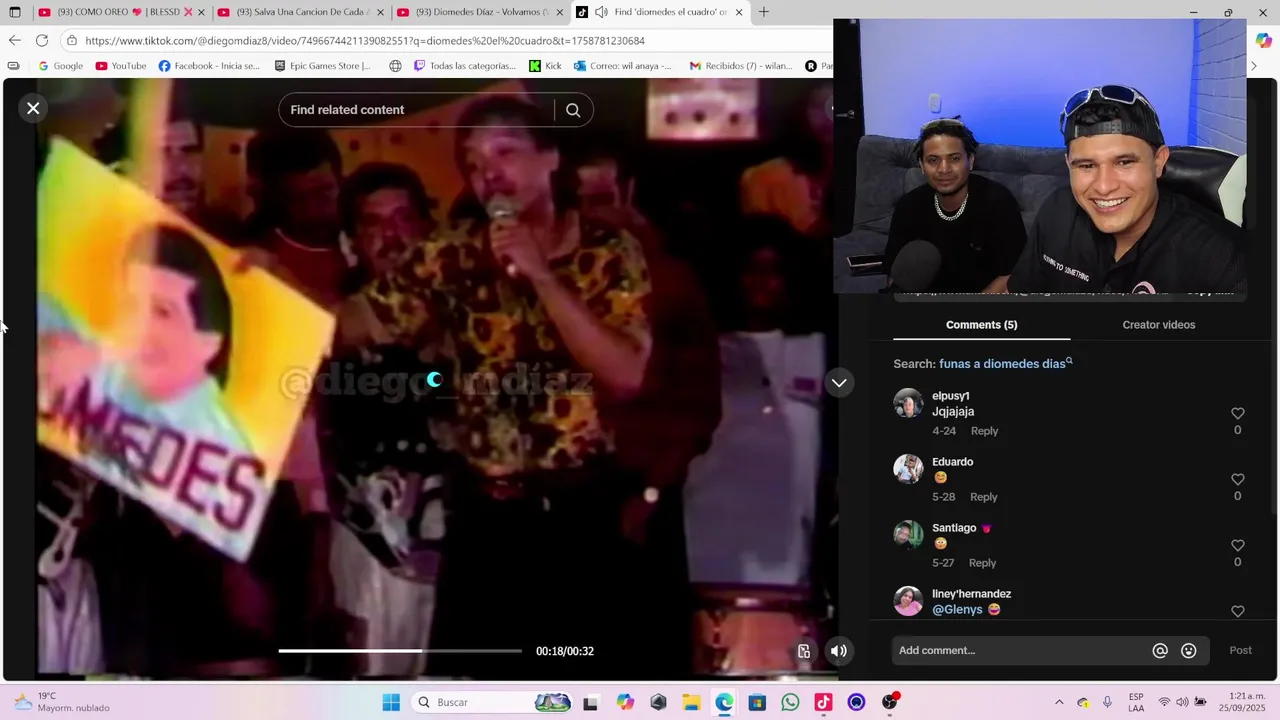Click the search magnifier in Find related content

[x=573, y=110]
